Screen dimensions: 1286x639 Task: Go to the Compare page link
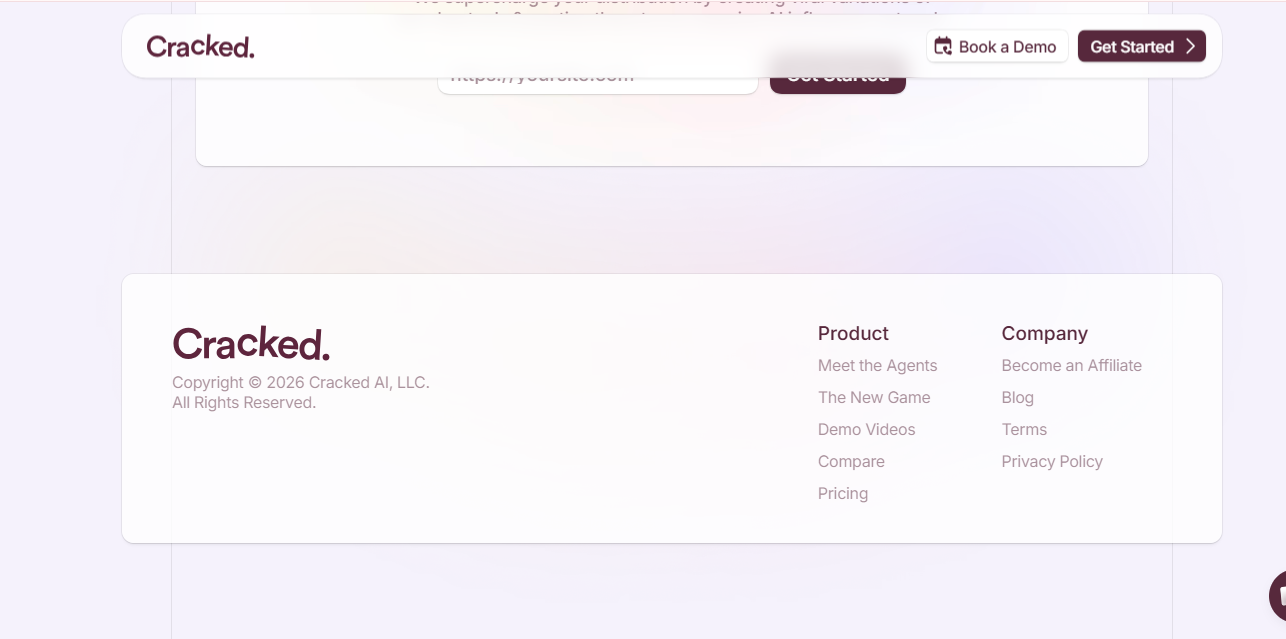click(x=851, y=461)
